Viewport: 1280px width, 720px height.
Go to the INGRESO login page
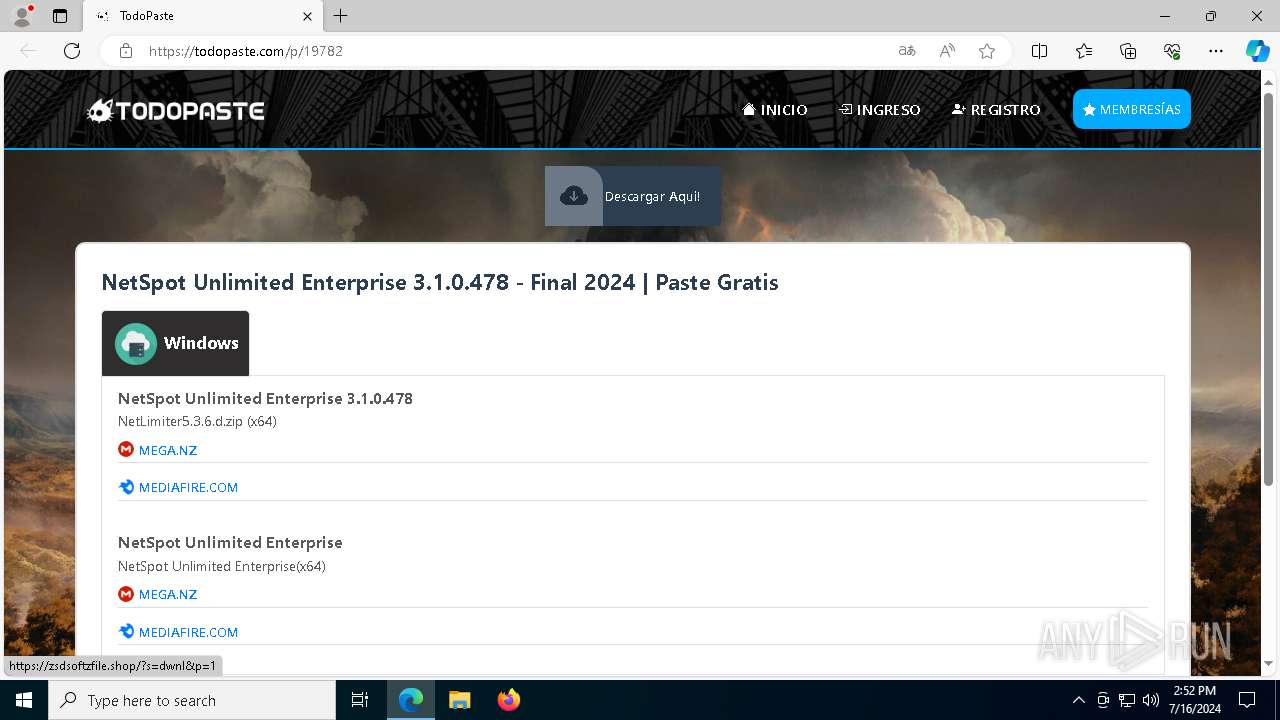880,110
